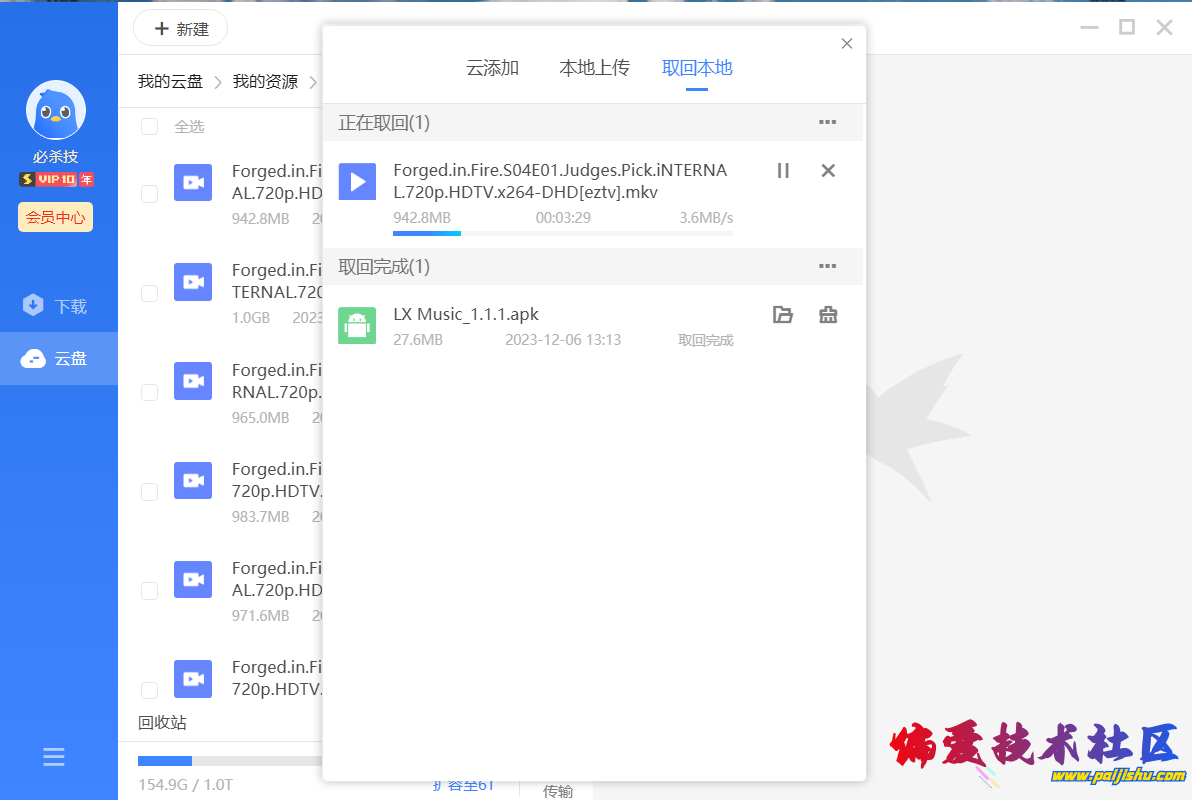
Task: Switch to the 本地上传 tab
Action: coord(594,68)
